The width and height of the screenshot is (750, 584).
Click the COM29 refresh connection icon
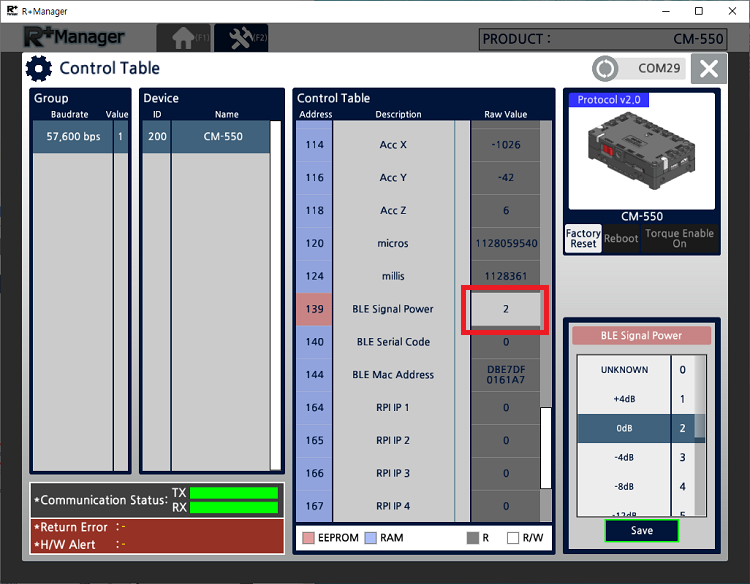(x=605, y=69)
